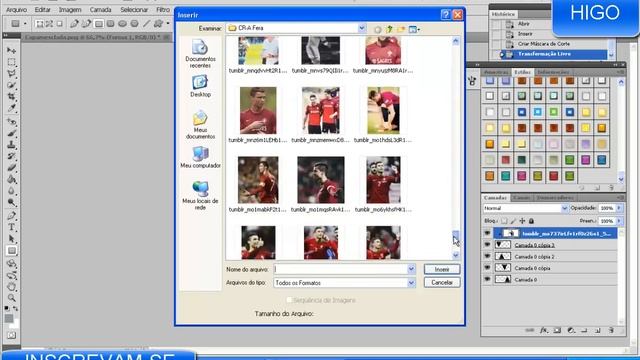Select the Eyedropper tool
Screen dimensions: 640x360
(11, 108)
